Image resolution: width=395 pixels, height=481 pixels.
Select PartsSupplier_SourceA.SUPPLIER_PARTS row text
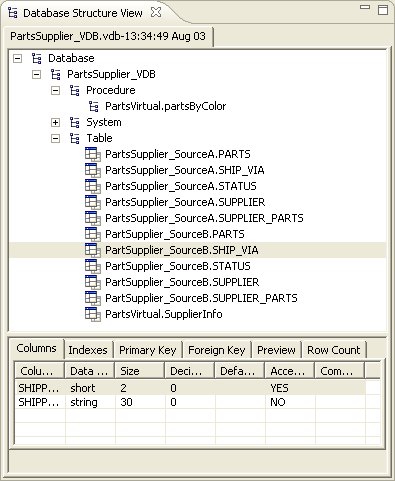[x=204, y=218]
